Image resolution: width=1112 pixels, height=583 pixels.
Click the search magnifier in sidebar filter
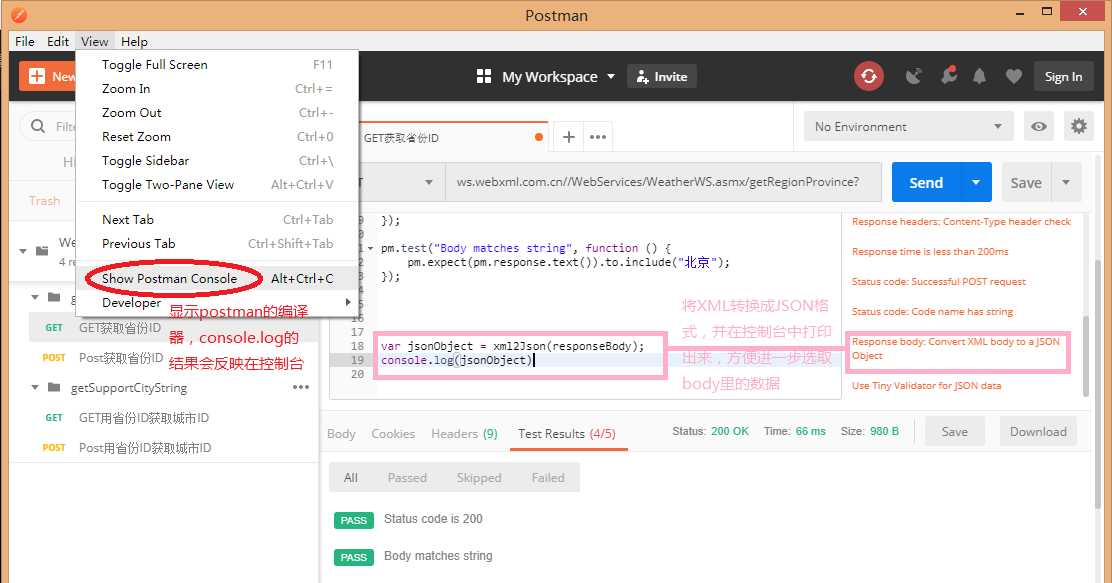click(38, 126)
